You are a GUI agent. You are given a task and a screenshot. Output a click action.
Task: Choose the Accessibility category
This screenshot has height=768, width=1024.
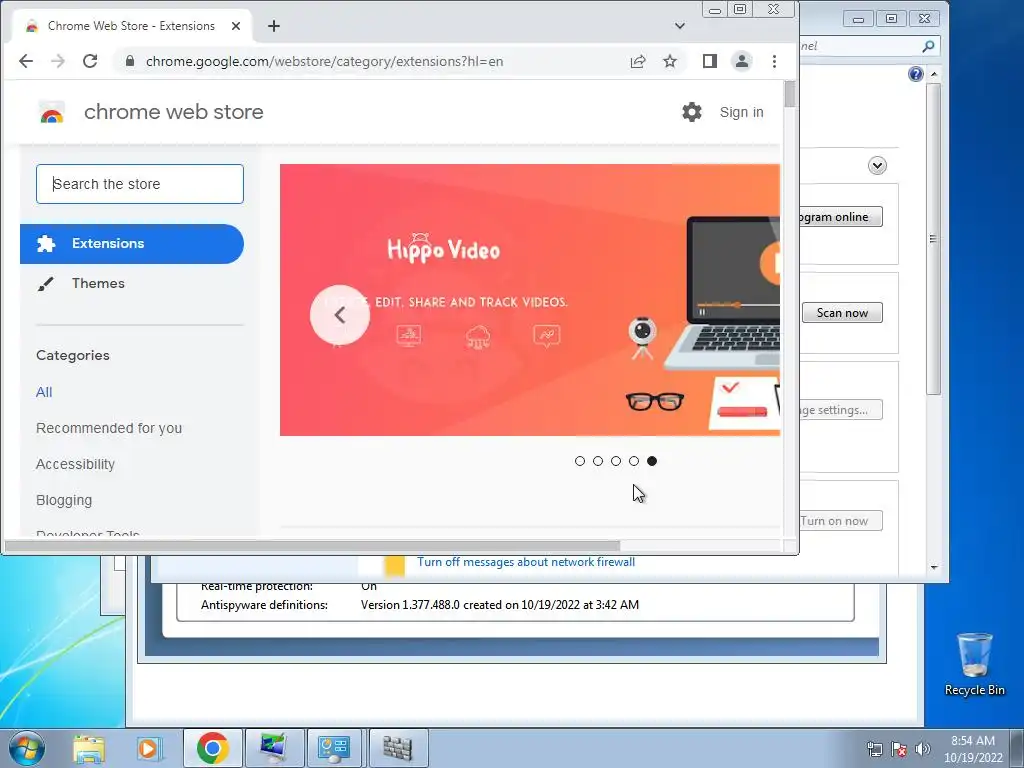[x=75, y=464]
